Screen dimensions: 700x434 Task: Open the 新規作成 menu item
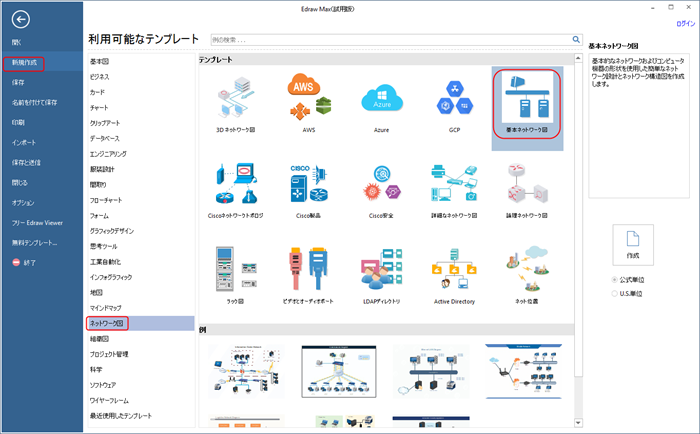click(x=24, y=63)
